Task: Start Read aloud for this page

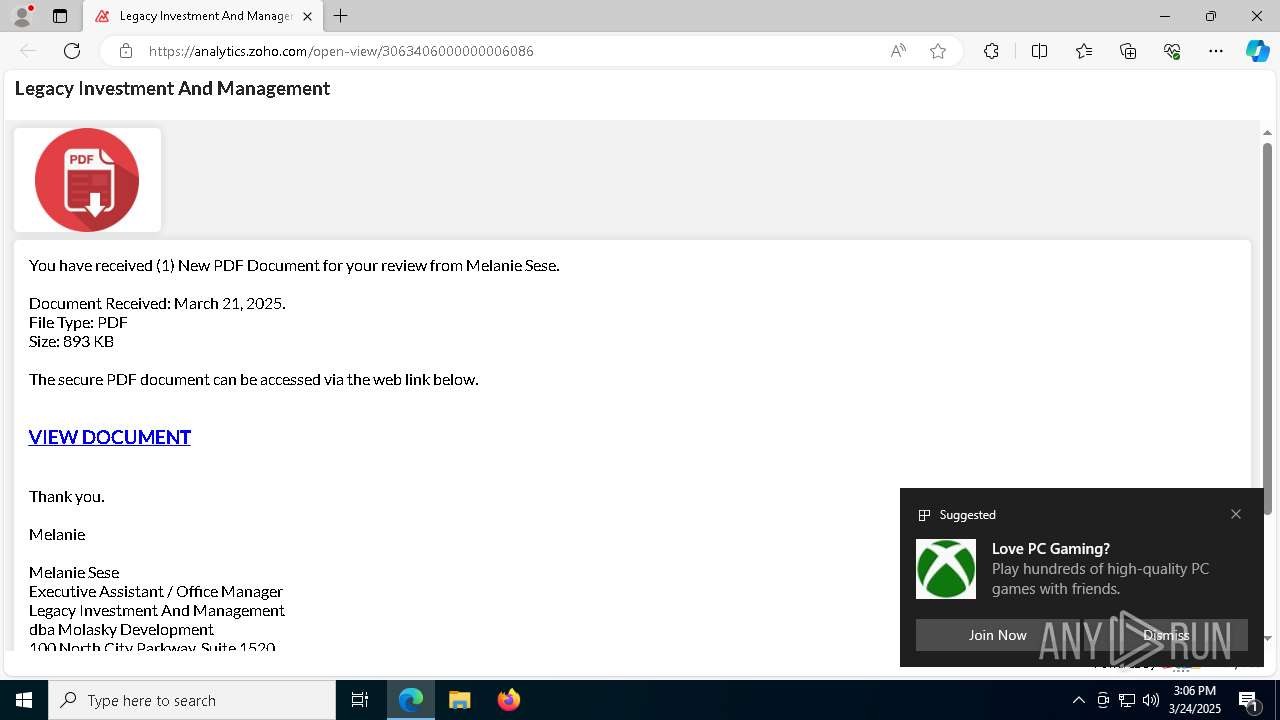Action: 898,51
